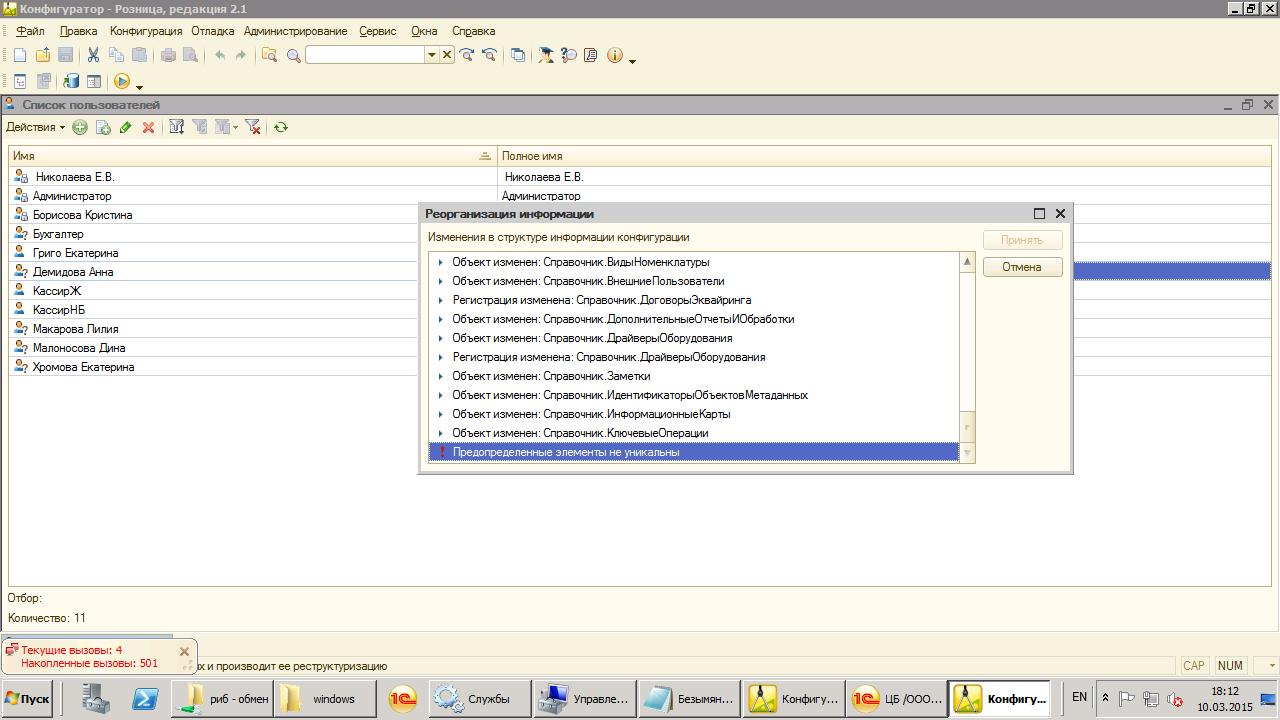1280x720 pixels.
Task: Click the Cut scissors icon in toolbar
Action: point(93,55)
